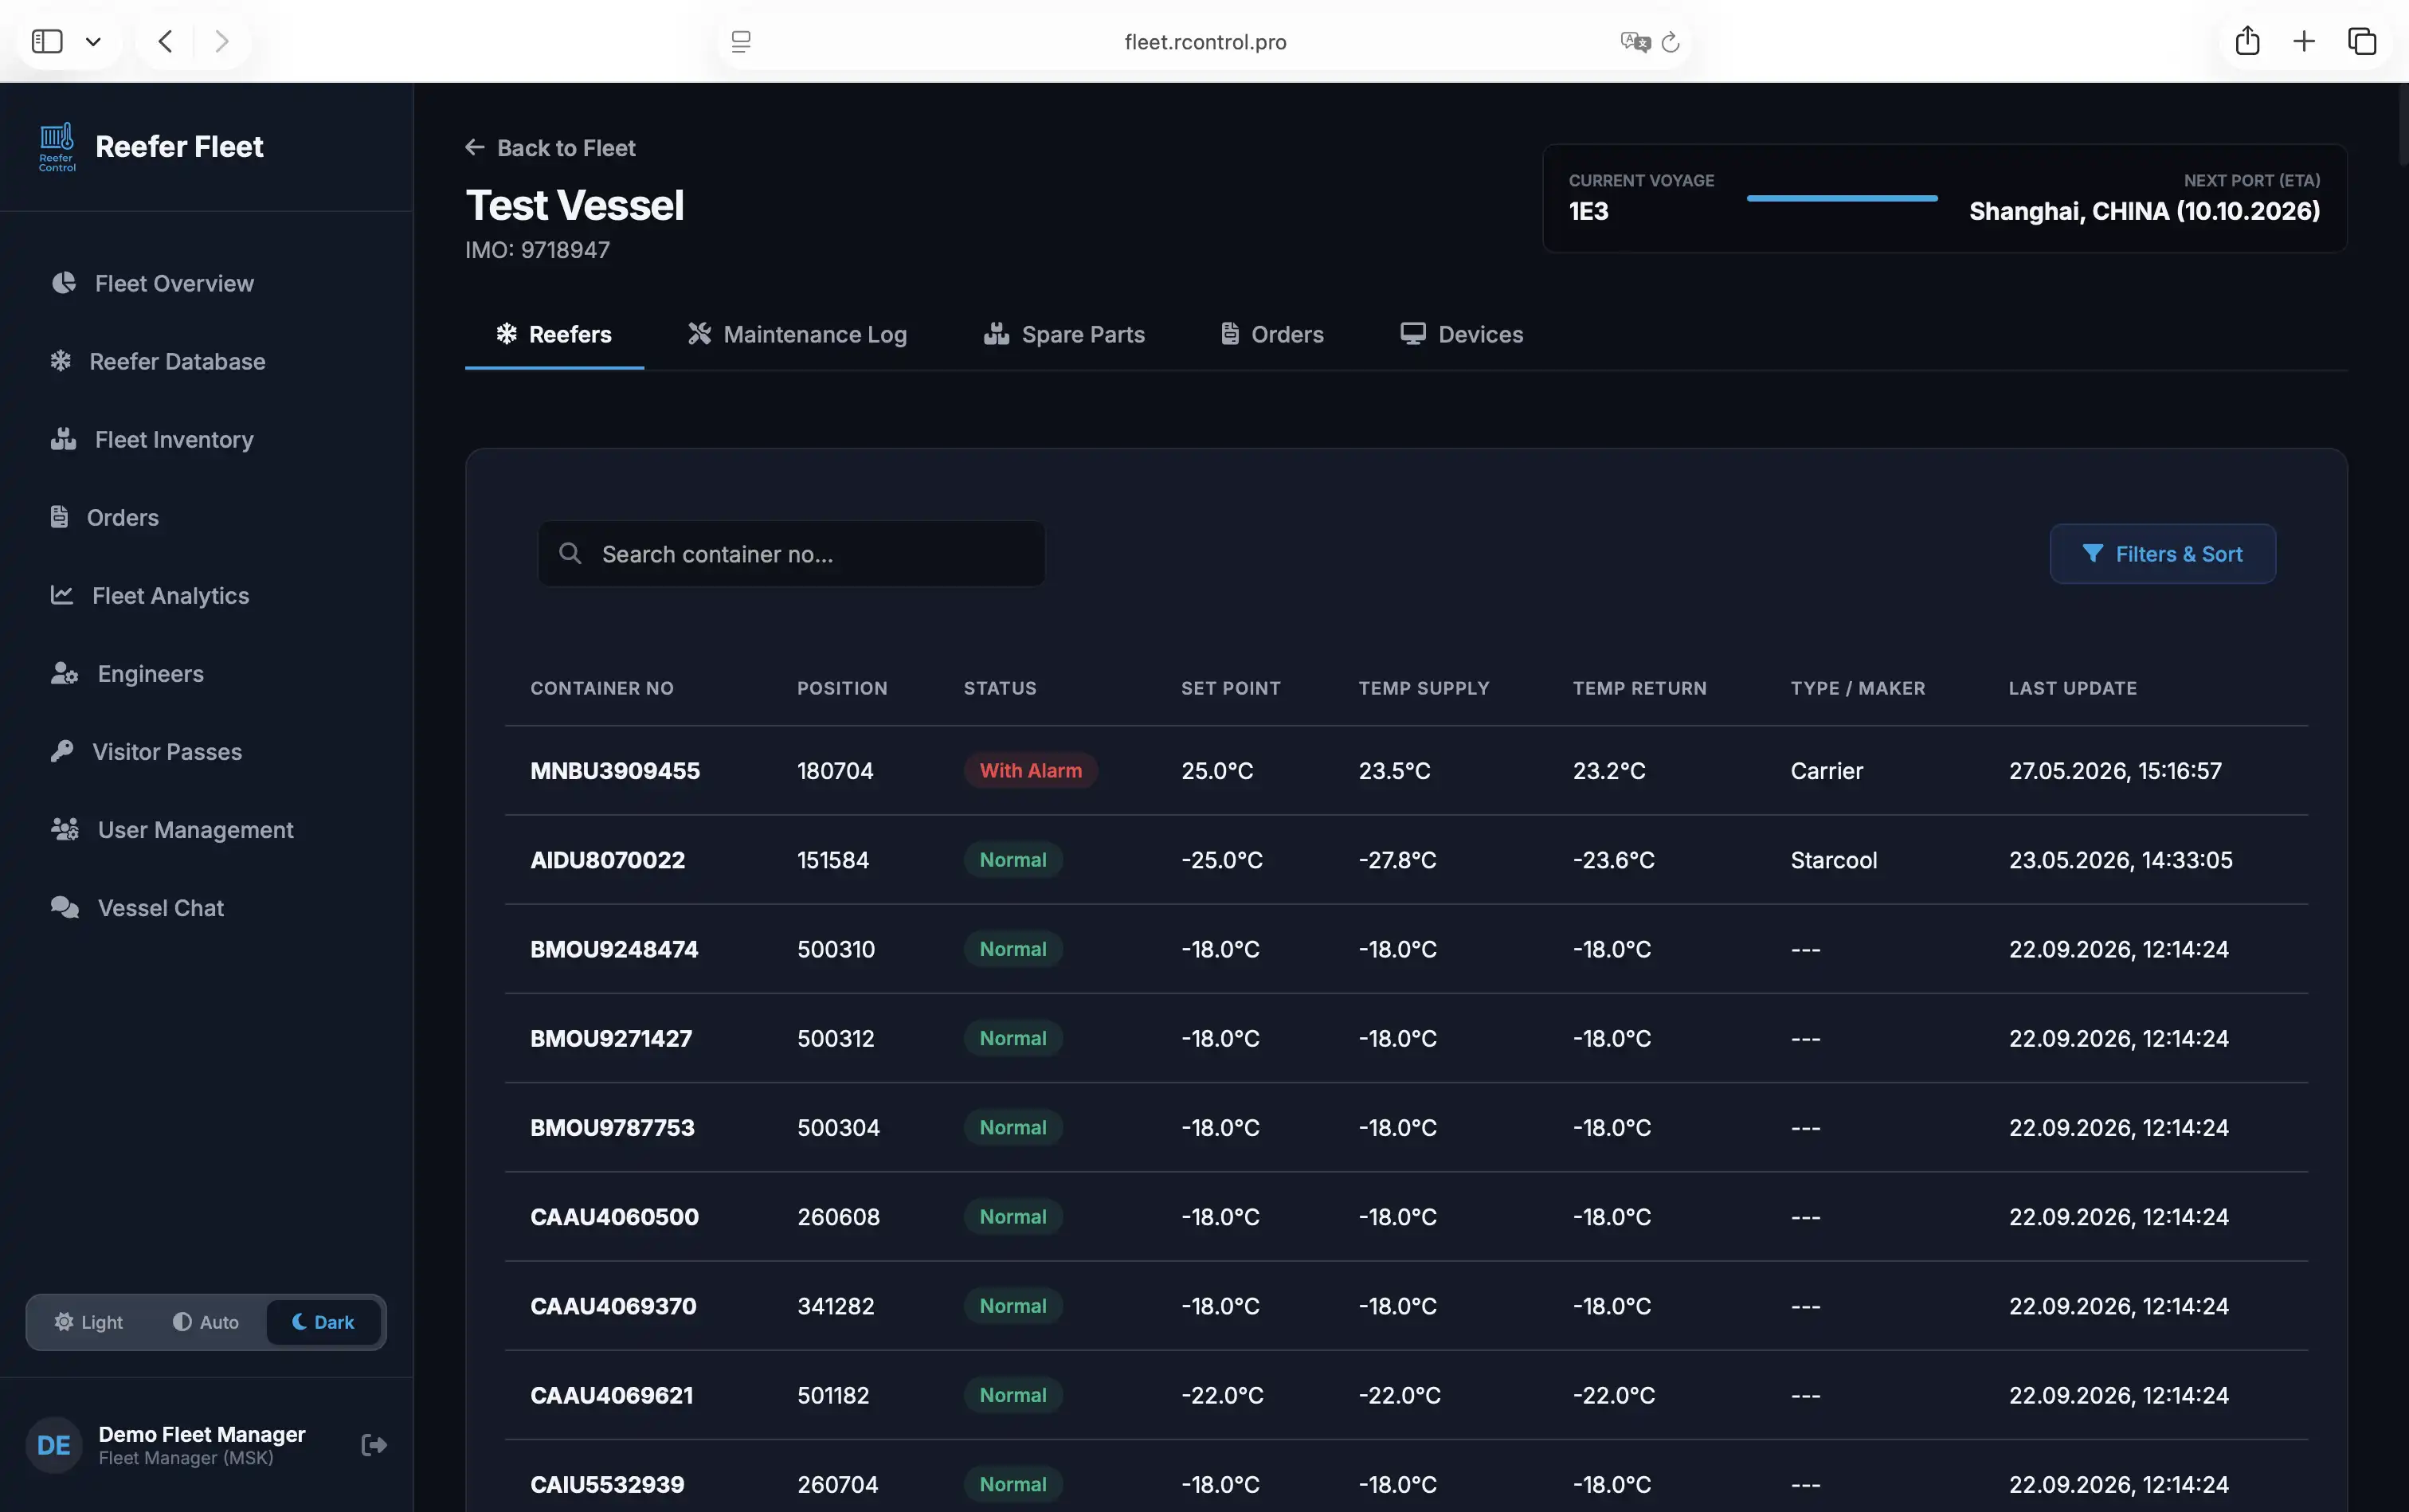Open Orders in the left sidebar

[x=104, y=517]
